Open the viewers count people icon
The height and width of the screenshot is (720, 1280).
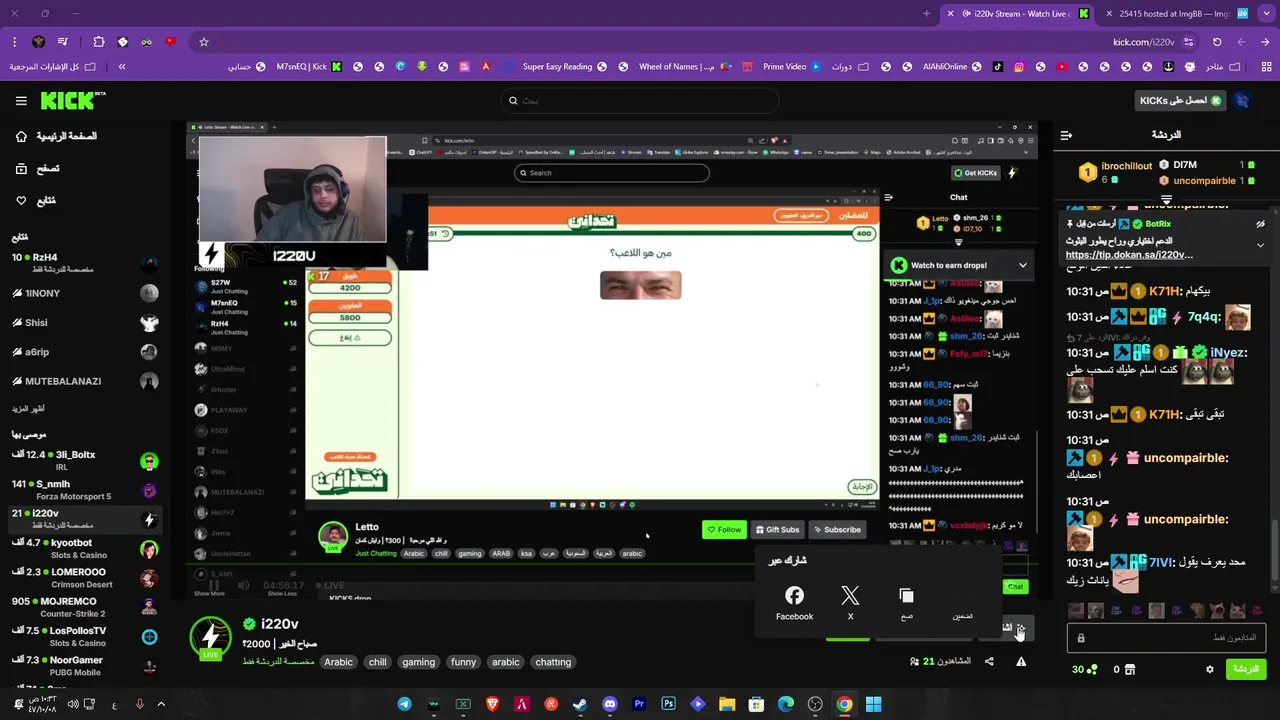click(914, 661)
